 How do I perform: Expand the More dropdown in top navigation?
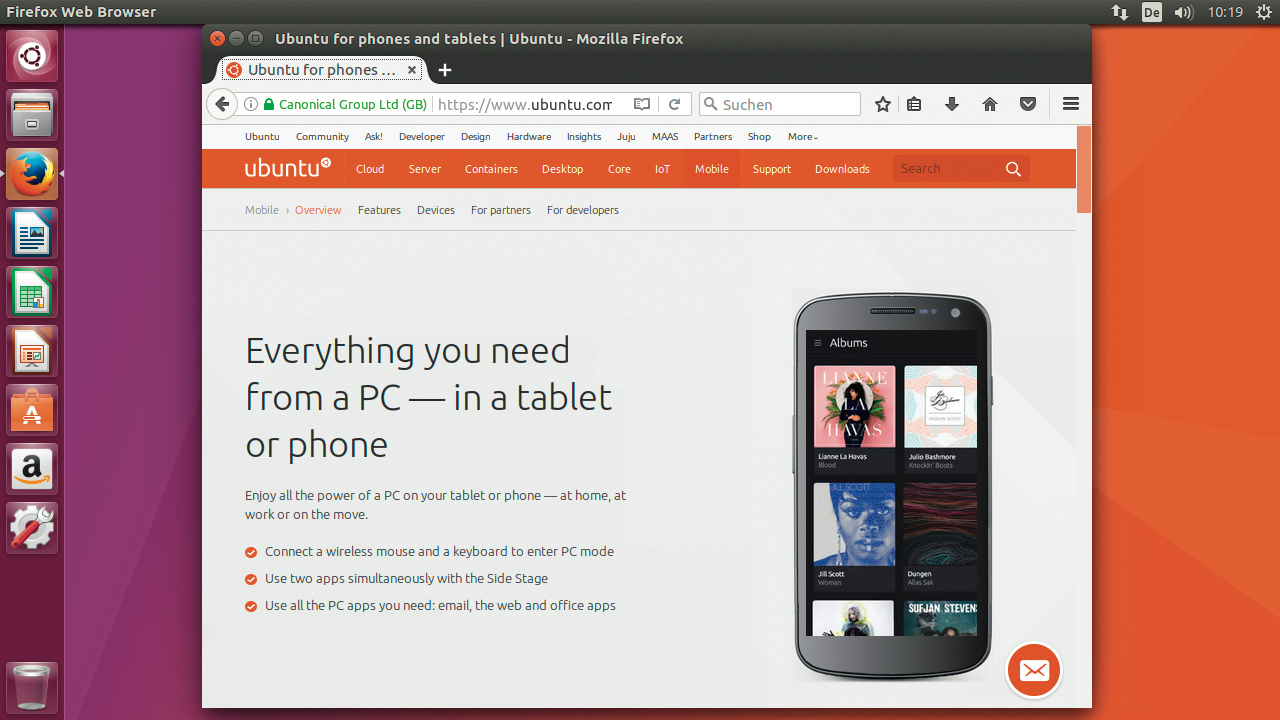(802, 137)
